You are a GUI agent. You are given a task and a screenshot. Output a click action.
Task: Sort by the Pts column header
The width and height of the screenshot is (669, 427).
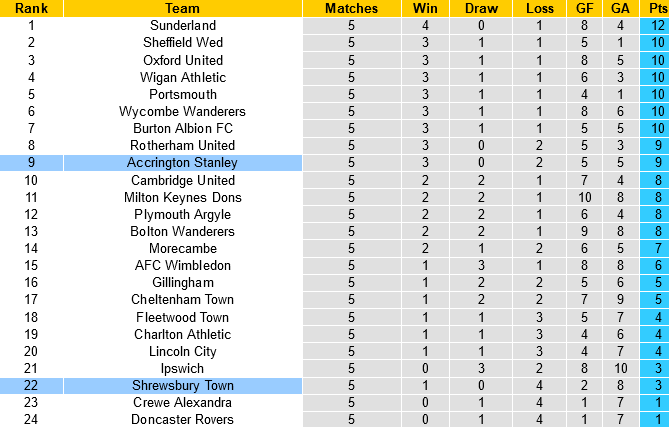pyautogui.click(x=653, y=8)
